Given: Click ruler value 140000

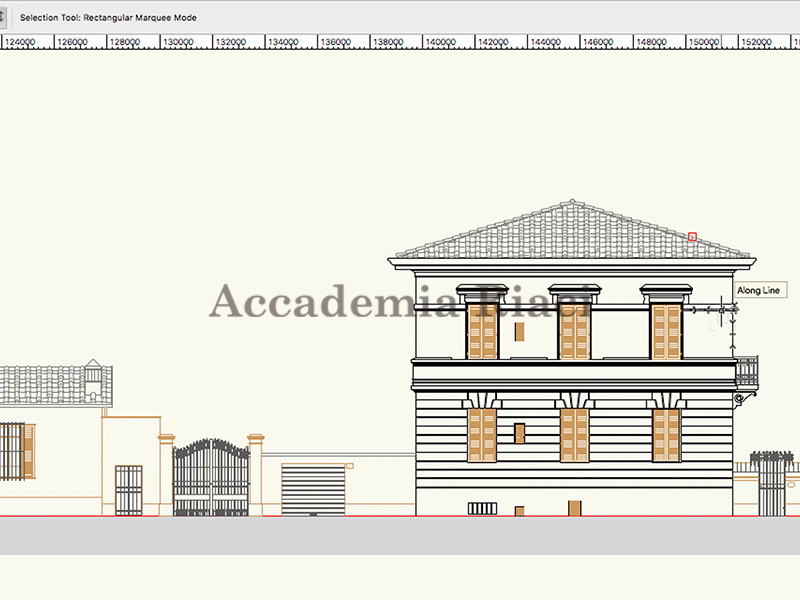Looking at the screenshot, I should click(441, 42).
